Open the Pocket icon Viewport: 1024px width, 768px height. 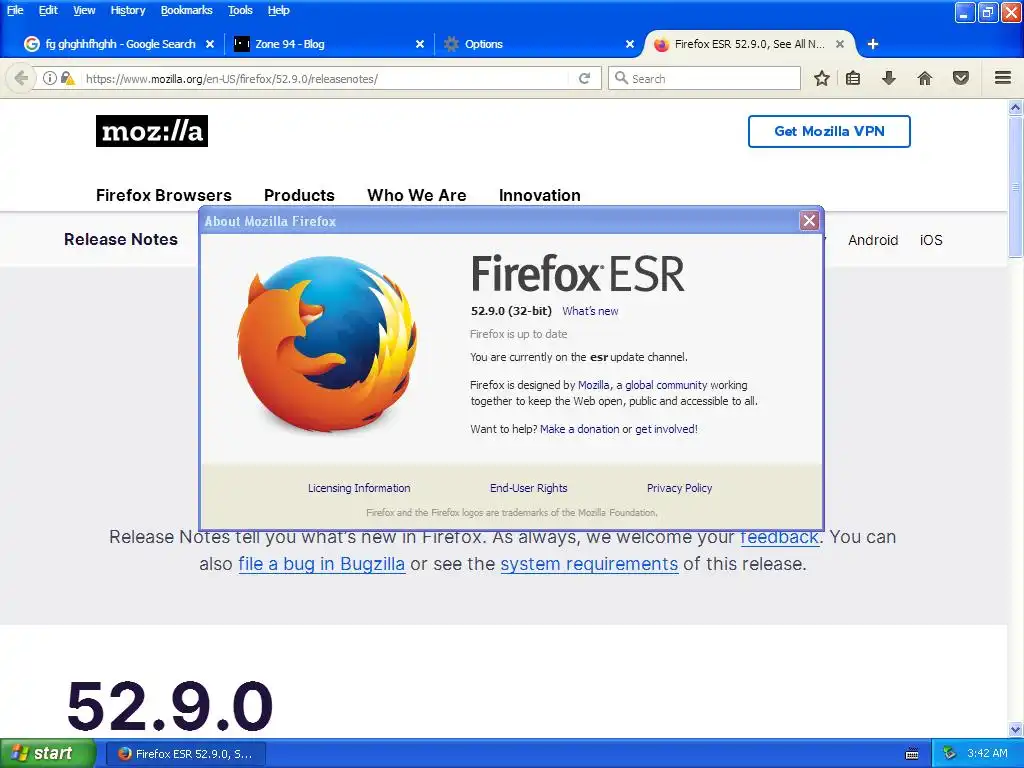click(x=961, y=78)
